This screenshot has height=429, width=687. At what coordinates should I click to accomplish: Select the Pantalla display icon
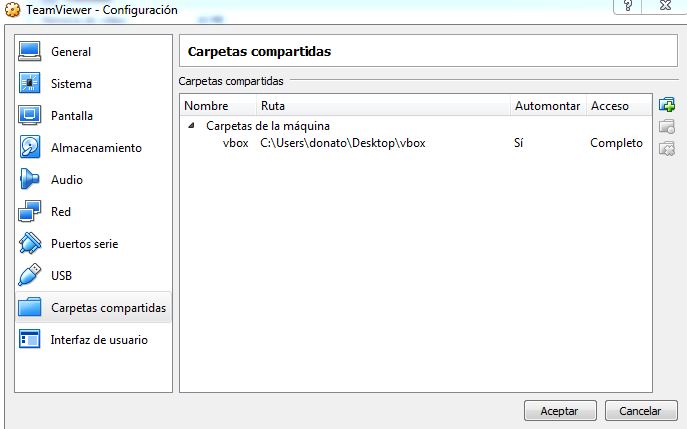click(30, 116)
